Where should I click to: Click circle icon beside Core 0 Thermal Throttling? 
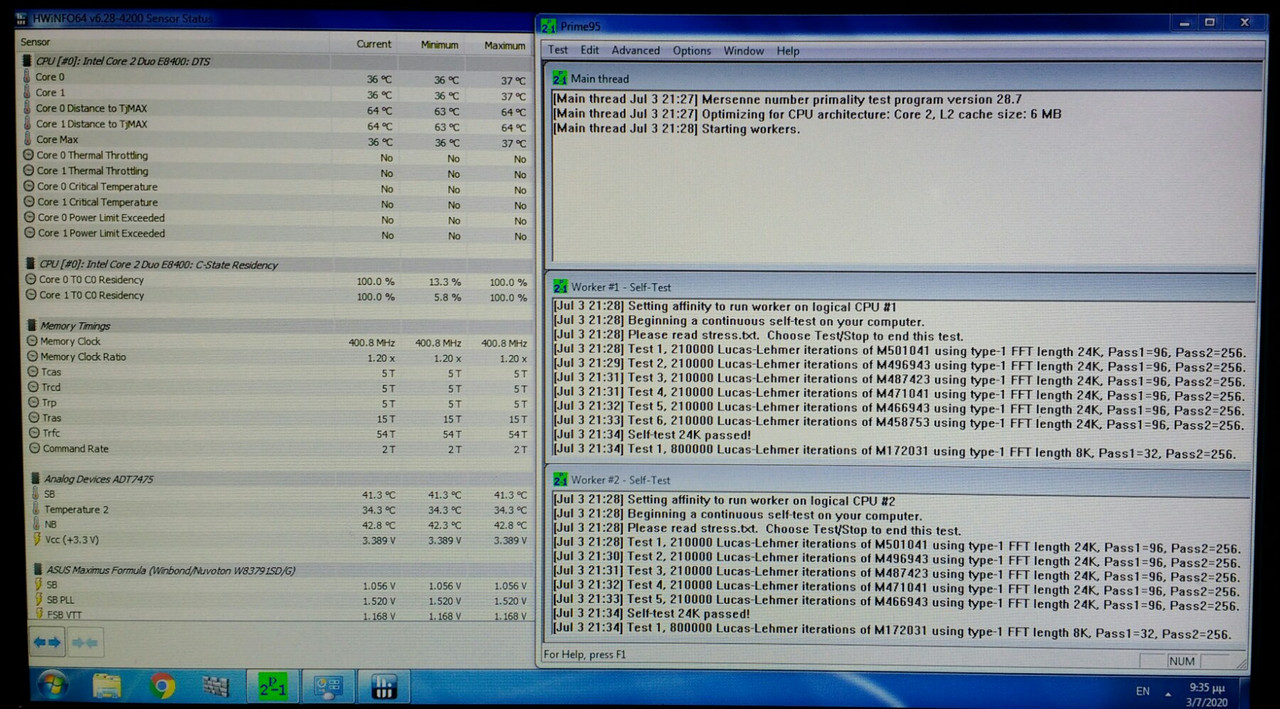pyautogui.click(x=29, y=156)
